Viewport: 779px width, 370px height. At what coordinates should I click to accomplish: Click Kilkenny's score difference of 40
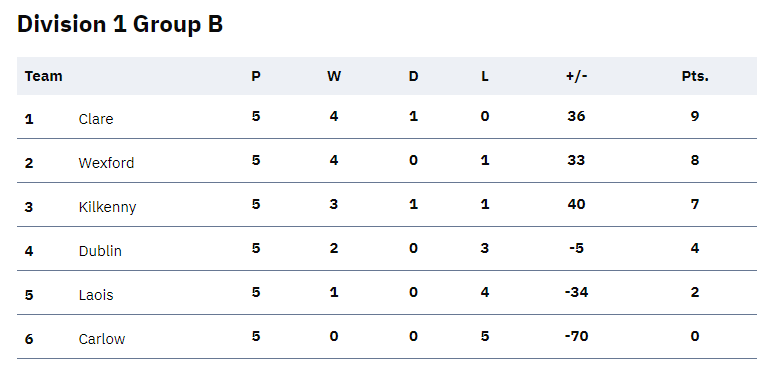pos(576,204)
